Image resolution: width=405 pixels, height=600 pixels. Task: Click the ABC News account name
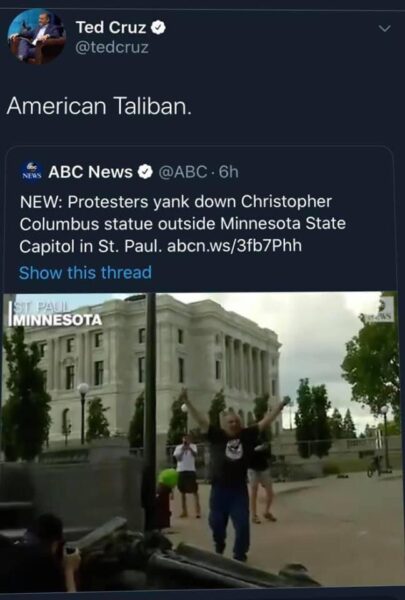click(x=90, y=172)
